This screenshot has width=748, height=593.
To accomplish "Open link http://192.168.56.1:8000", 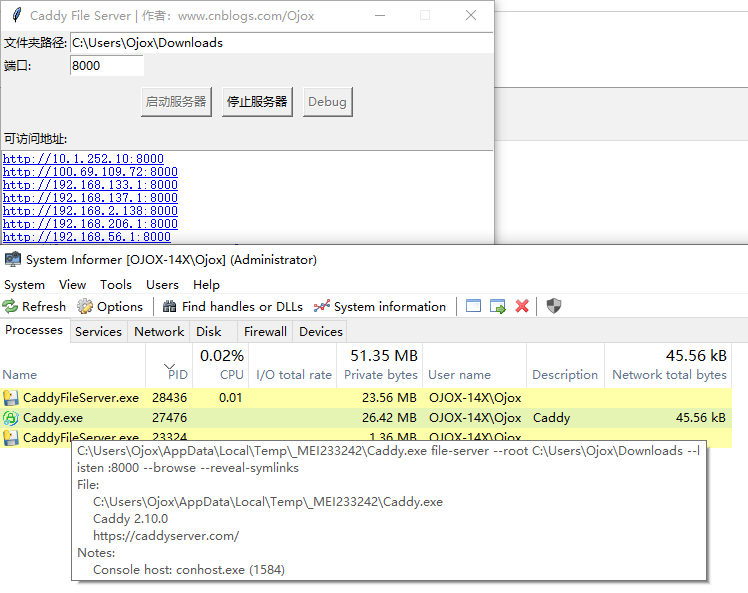I will 87,237.
